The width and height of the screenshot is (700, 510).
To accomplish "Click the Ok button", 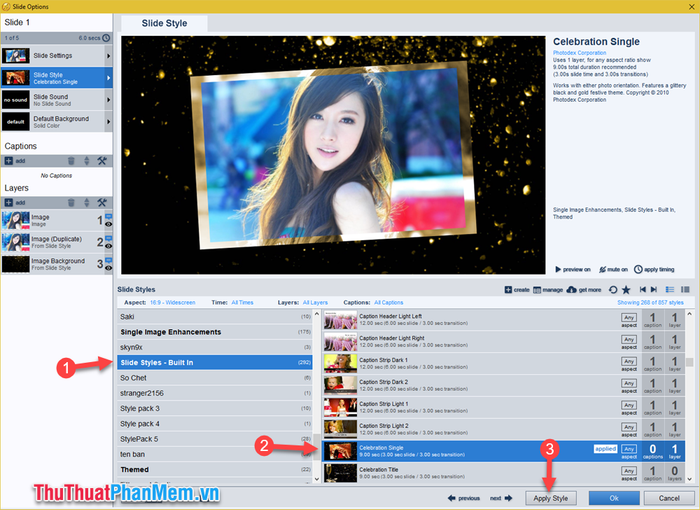I will coord(614,498).
